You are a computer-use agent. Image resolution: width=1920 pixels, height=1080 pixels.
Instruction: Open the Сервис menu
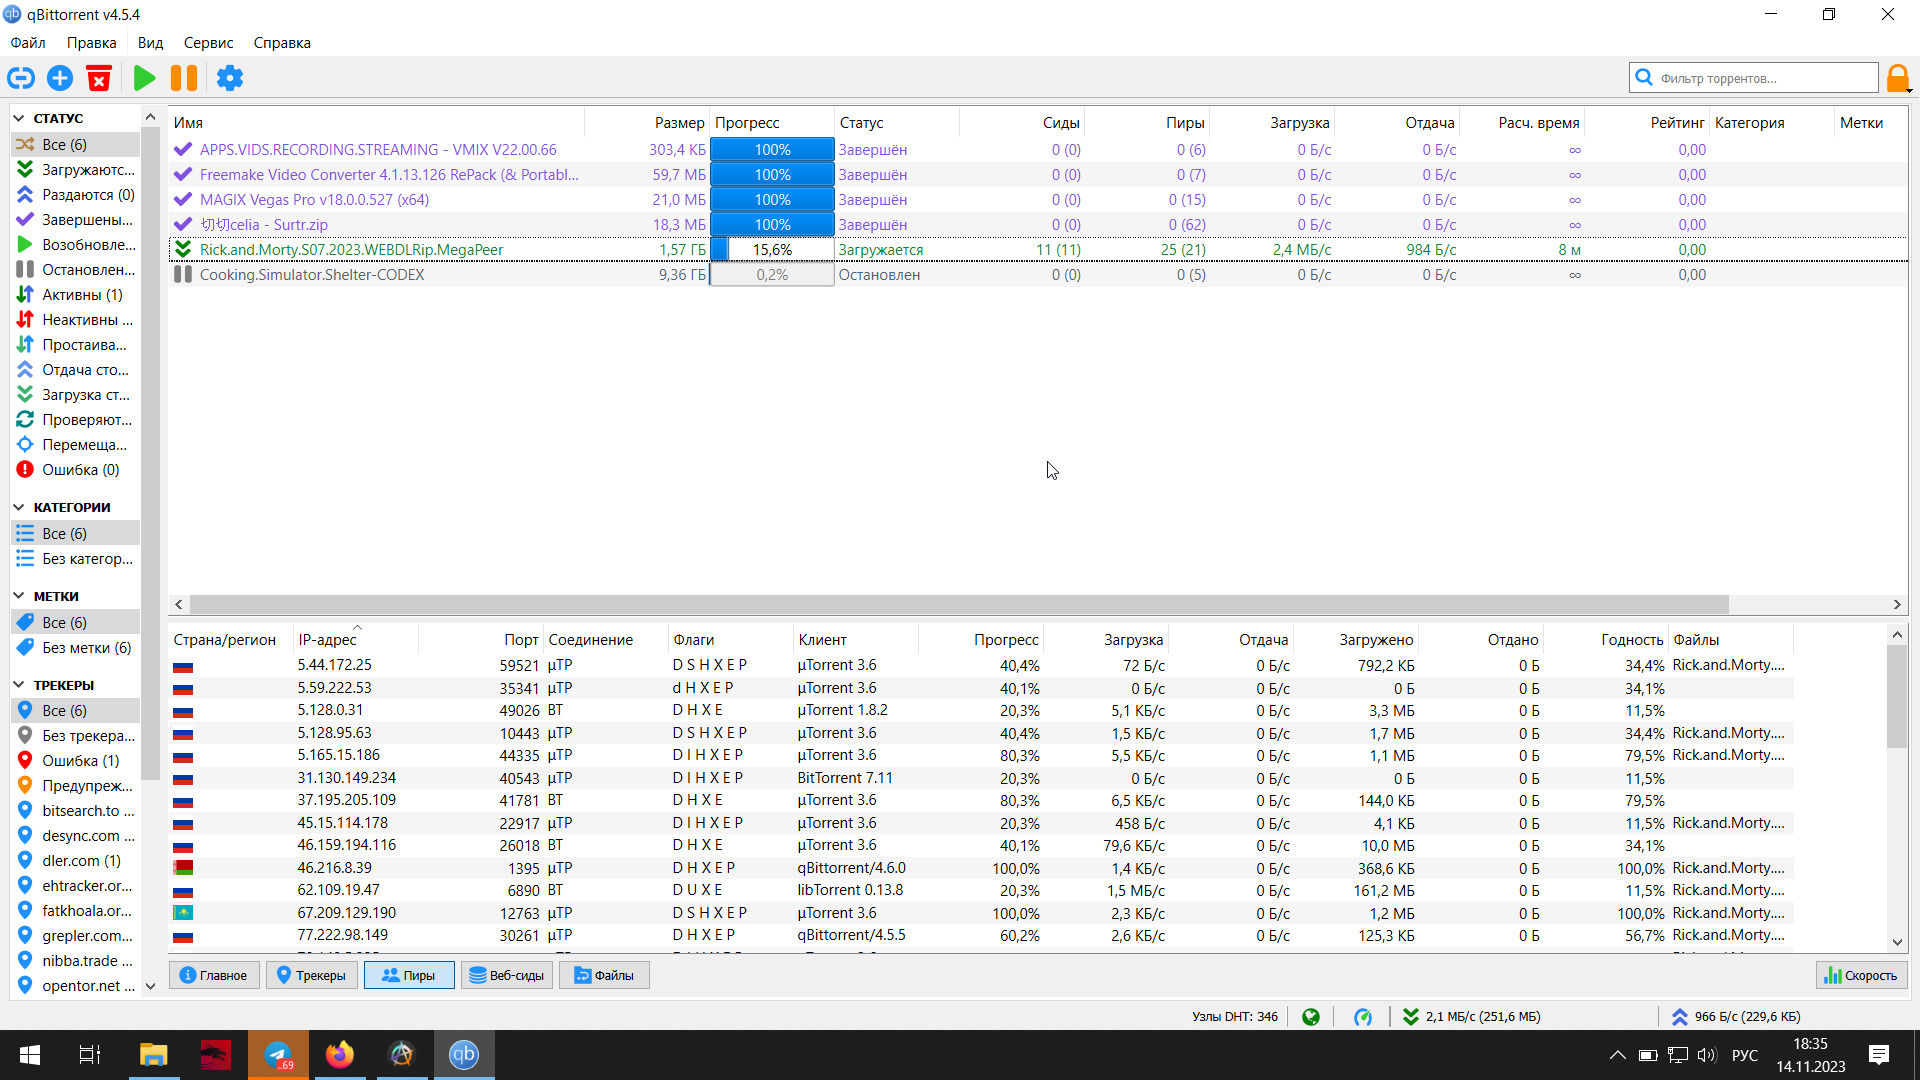pyautogui.click(x=208, y=43)
